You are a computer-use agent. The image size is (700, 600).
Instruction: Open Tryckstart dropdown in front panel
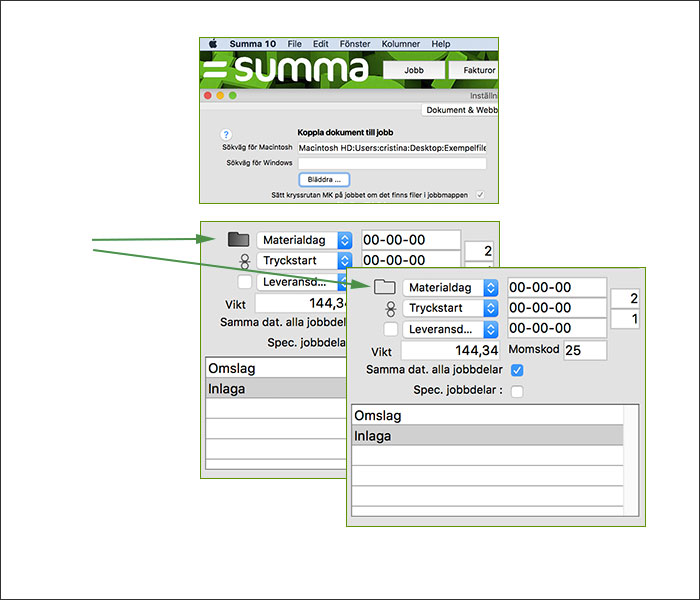pos(450,308)
